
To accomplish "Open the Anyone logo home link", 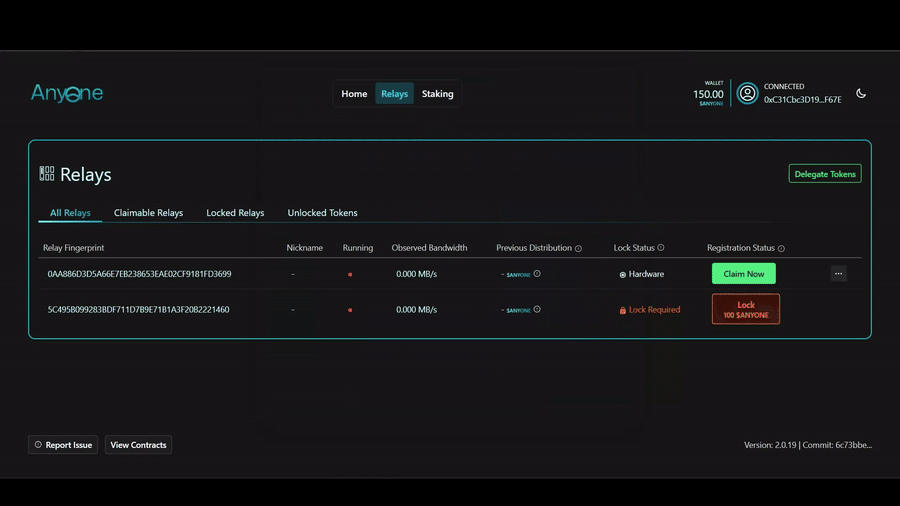I will coord(67,94).
